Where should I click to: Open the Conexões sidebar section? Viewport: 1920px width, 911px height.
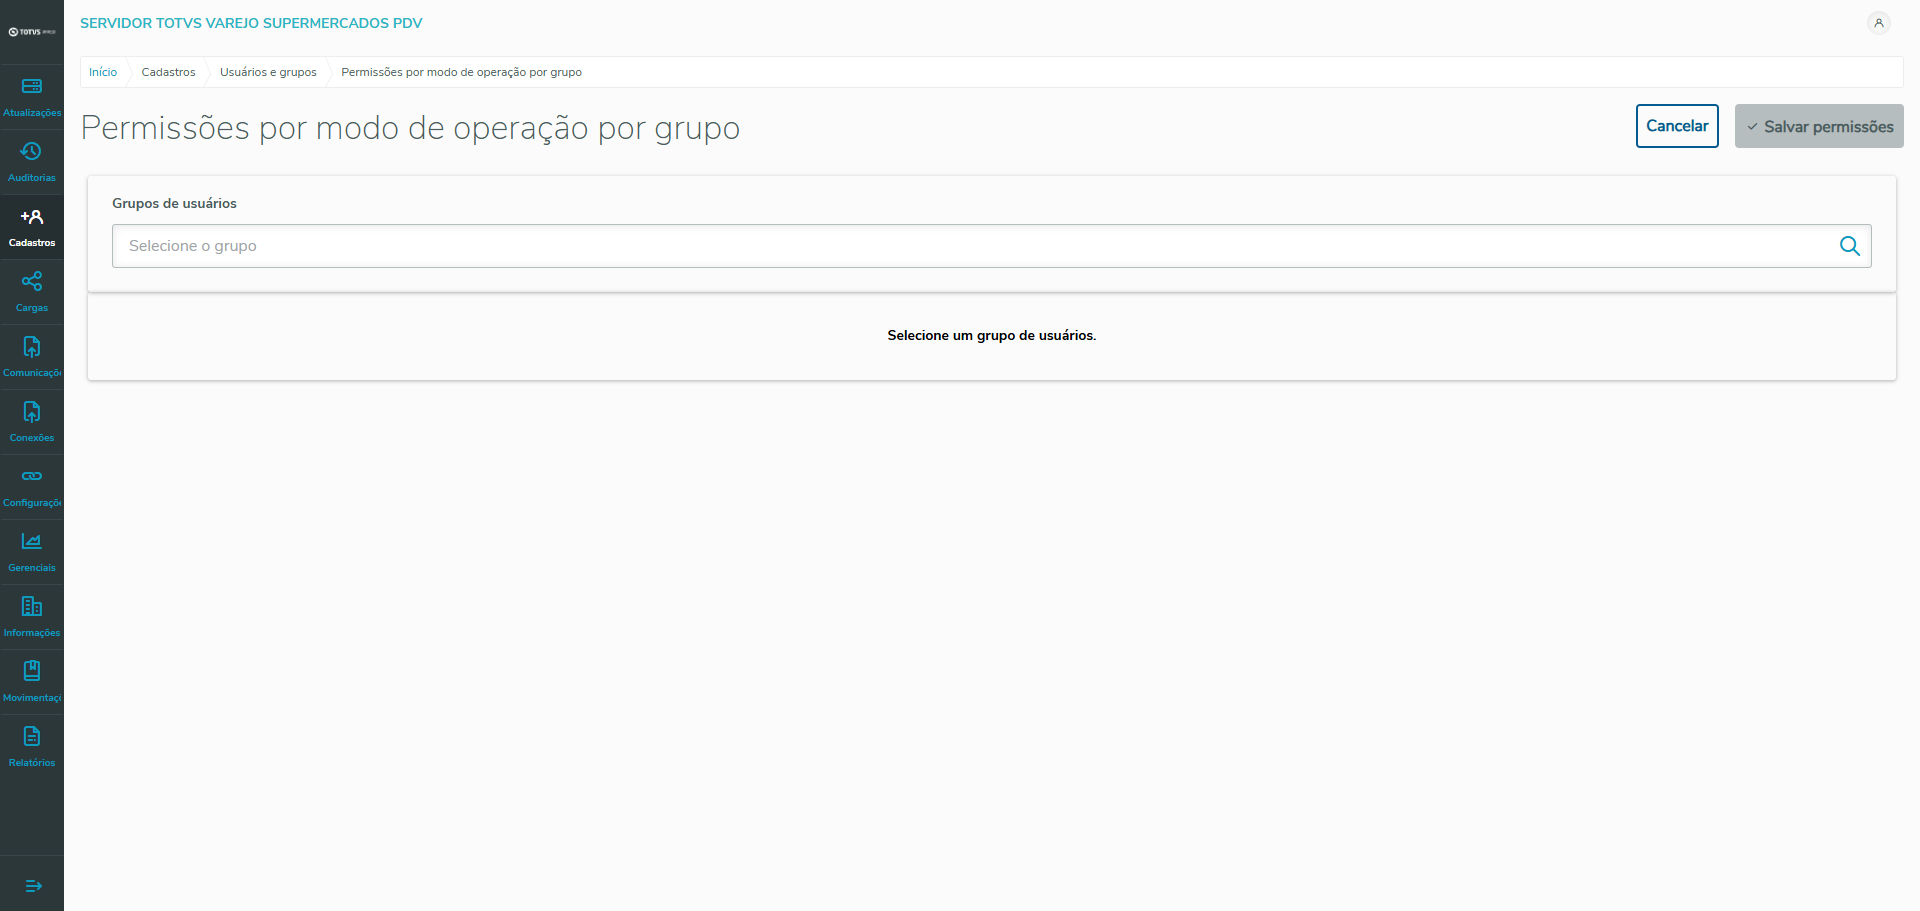tap(32, 422)
